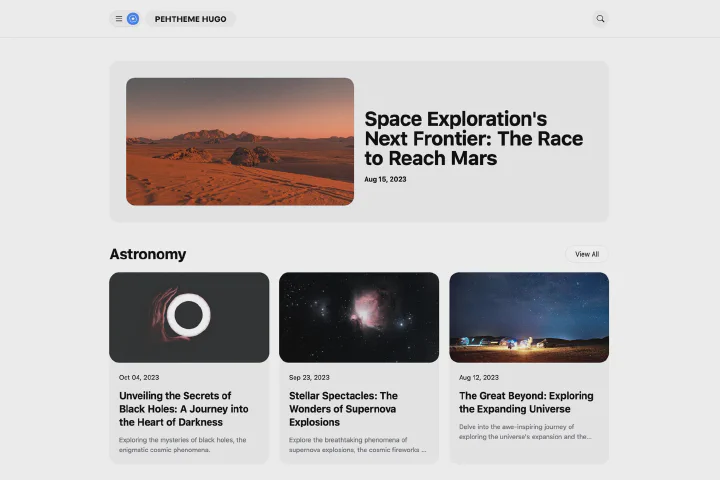Screen dimensions: 720x480
Task: Go to PEHTHEME HUGO home link
Action: pos(190,19)
